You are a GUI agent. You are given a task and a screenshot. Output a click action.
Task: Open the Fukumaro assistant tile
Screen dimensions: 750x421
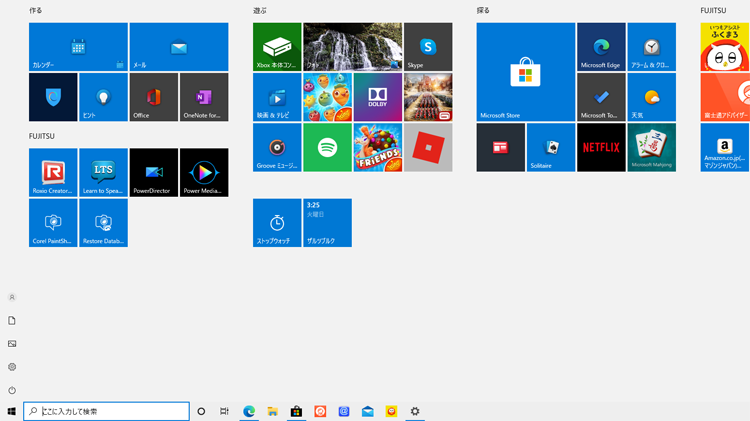(725, 47)
